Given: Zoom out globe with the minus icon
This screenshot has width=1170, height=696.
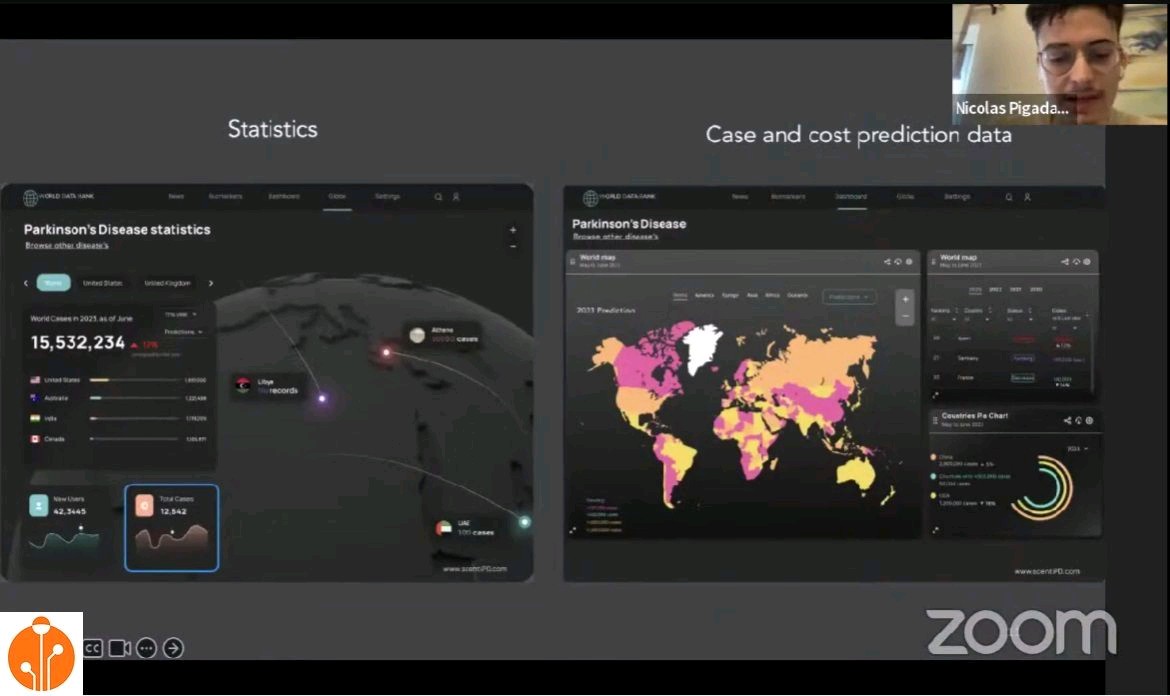Looking at the screenshot, I should pos(513,246).
